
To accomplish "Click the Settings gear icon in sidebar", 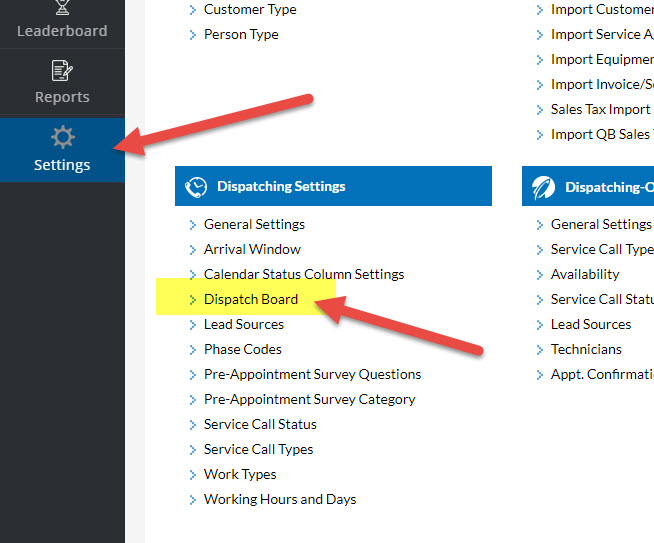I will tap(62, 137).
